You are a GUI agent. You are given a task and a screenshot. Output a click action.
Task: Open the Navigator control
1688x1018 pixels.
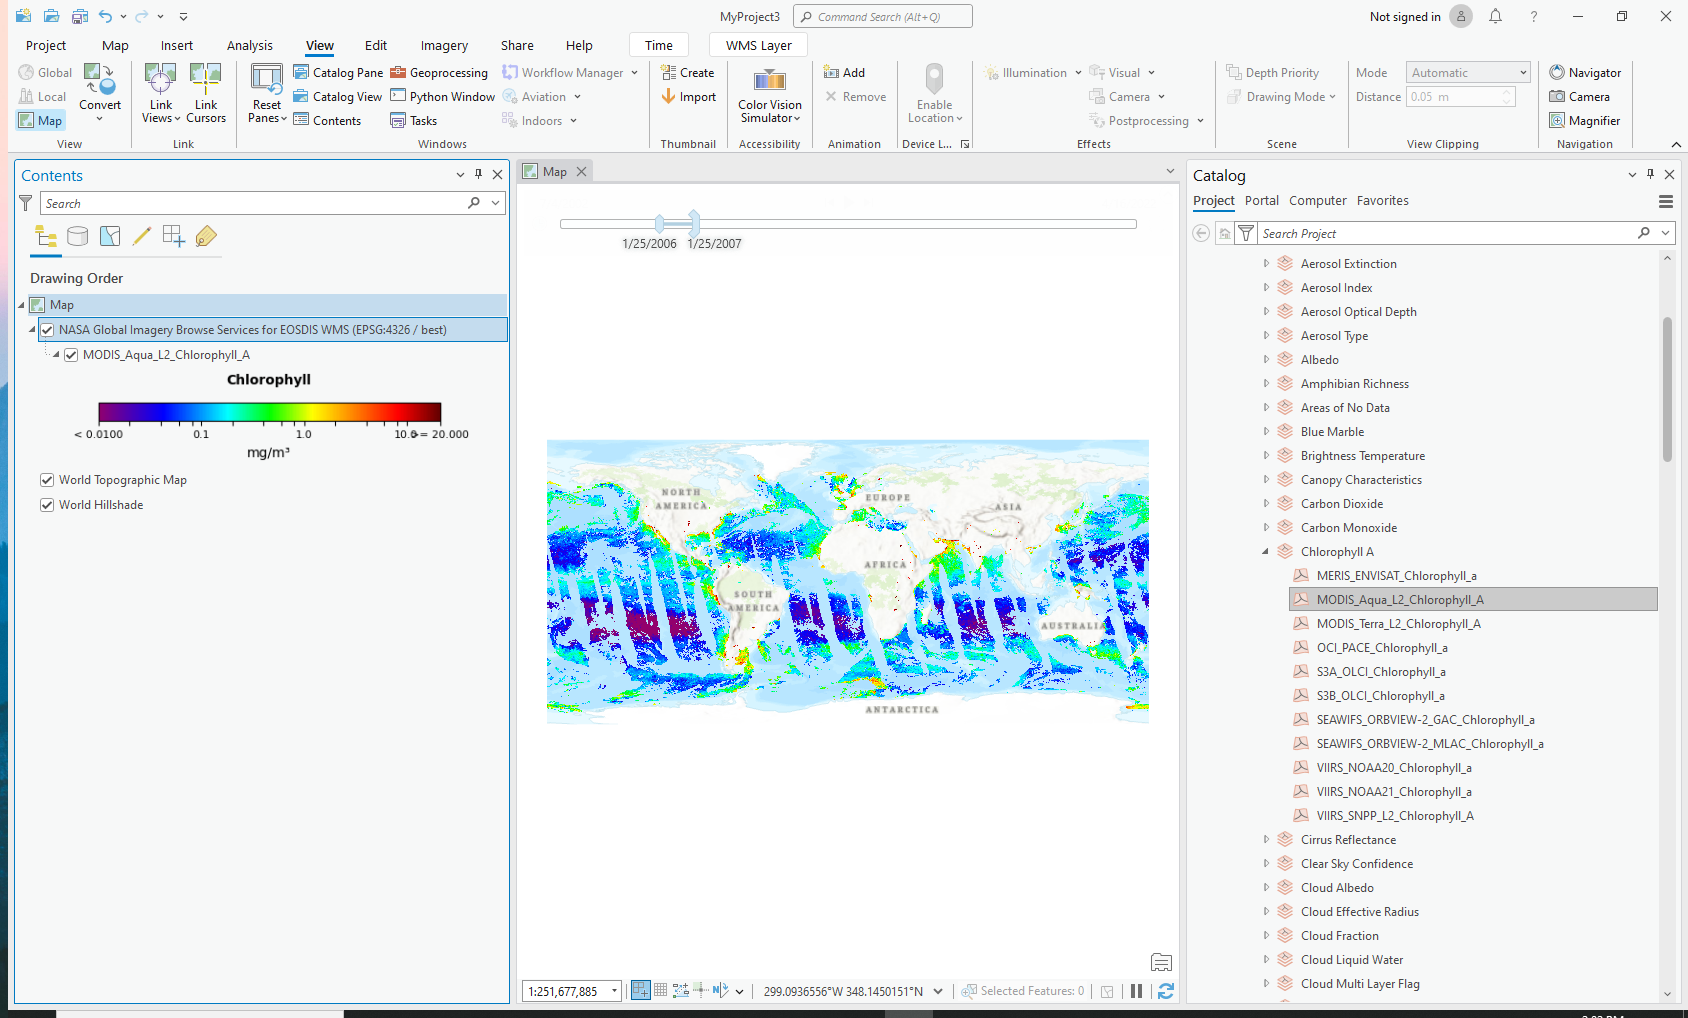(1584, 73)
